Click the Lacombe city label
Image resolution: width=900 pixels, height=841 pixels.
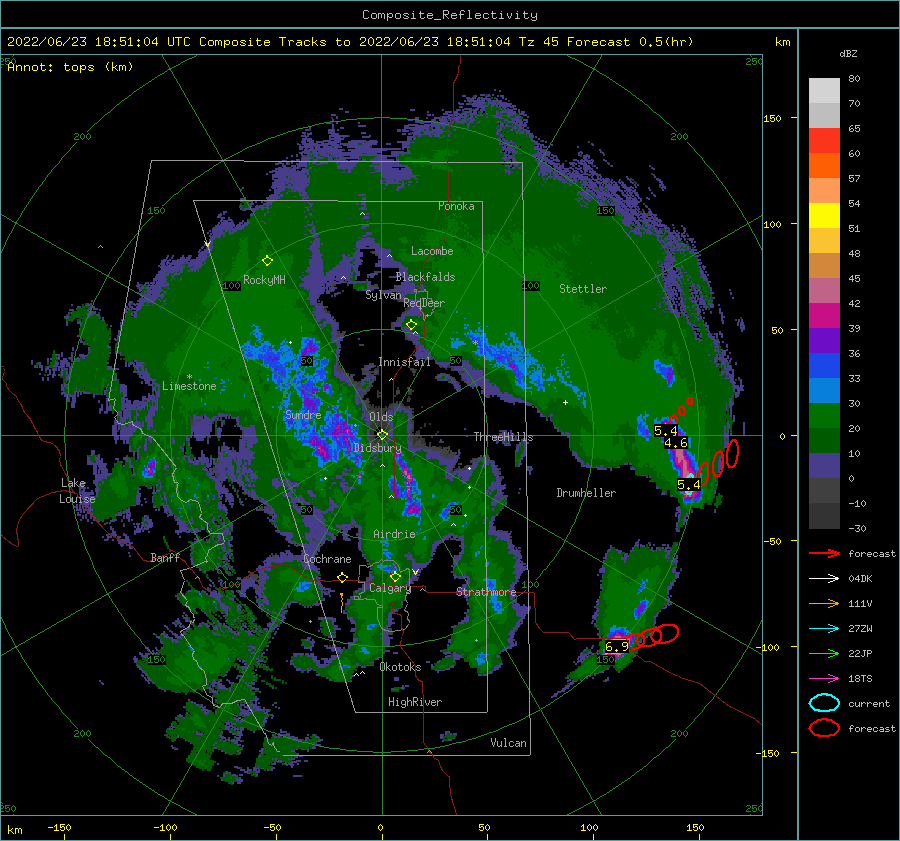[x=432, y=251]
